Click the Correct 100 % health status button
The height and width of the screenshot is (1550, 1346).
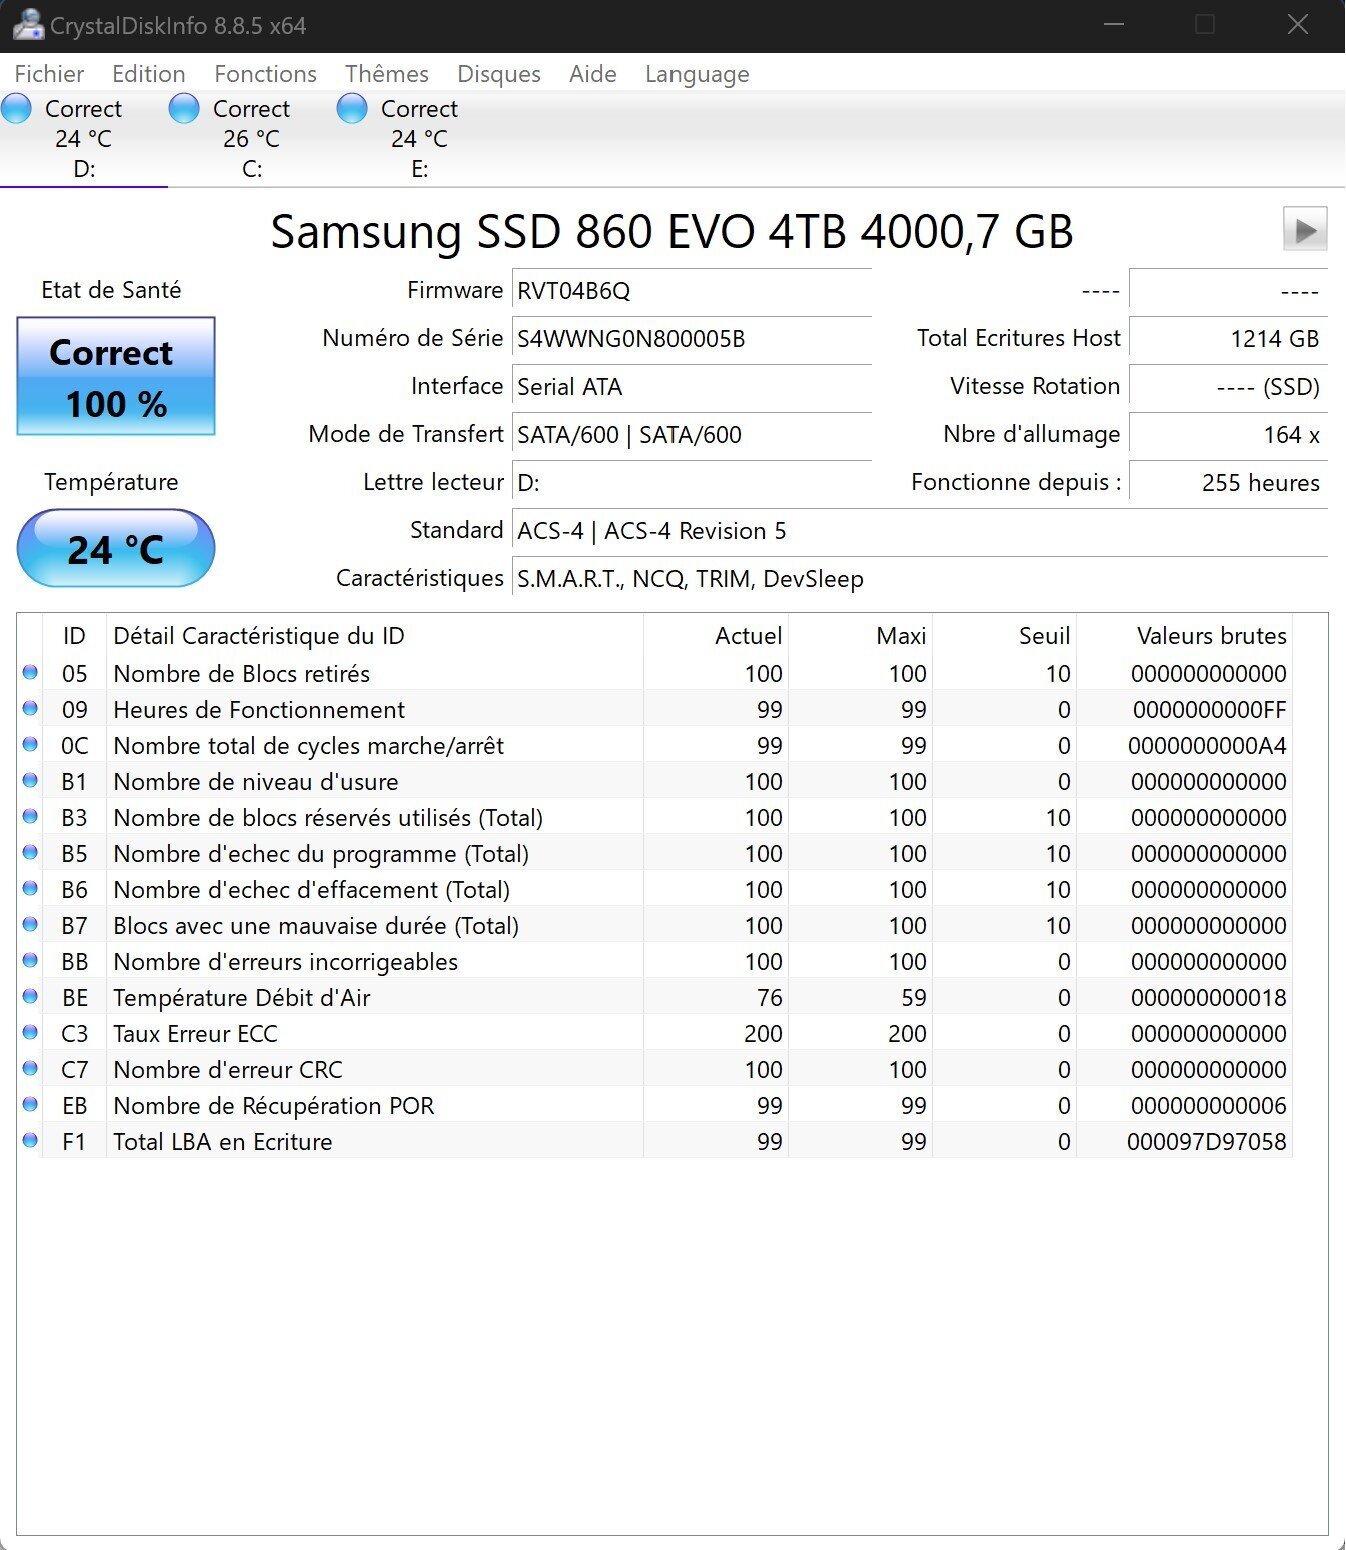tap(116, 376)
